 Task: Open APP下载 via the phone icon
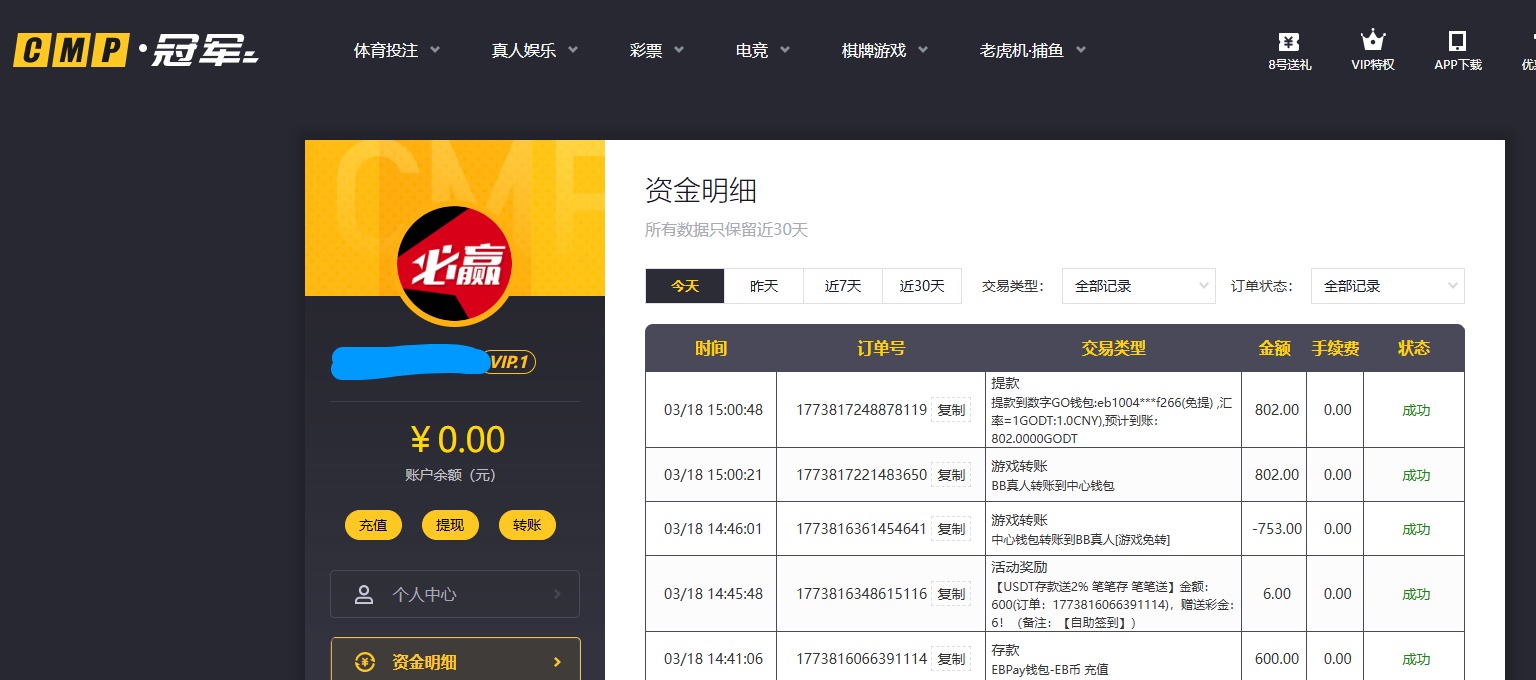[1456, 42]
